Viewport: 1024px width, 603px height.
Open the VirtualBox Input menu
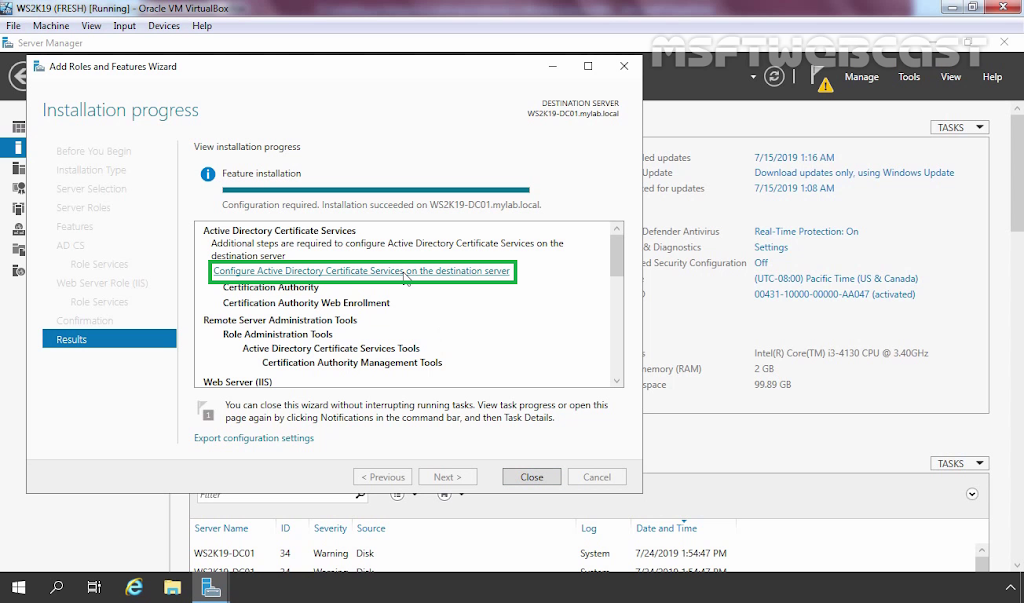[x=124, y=25]
